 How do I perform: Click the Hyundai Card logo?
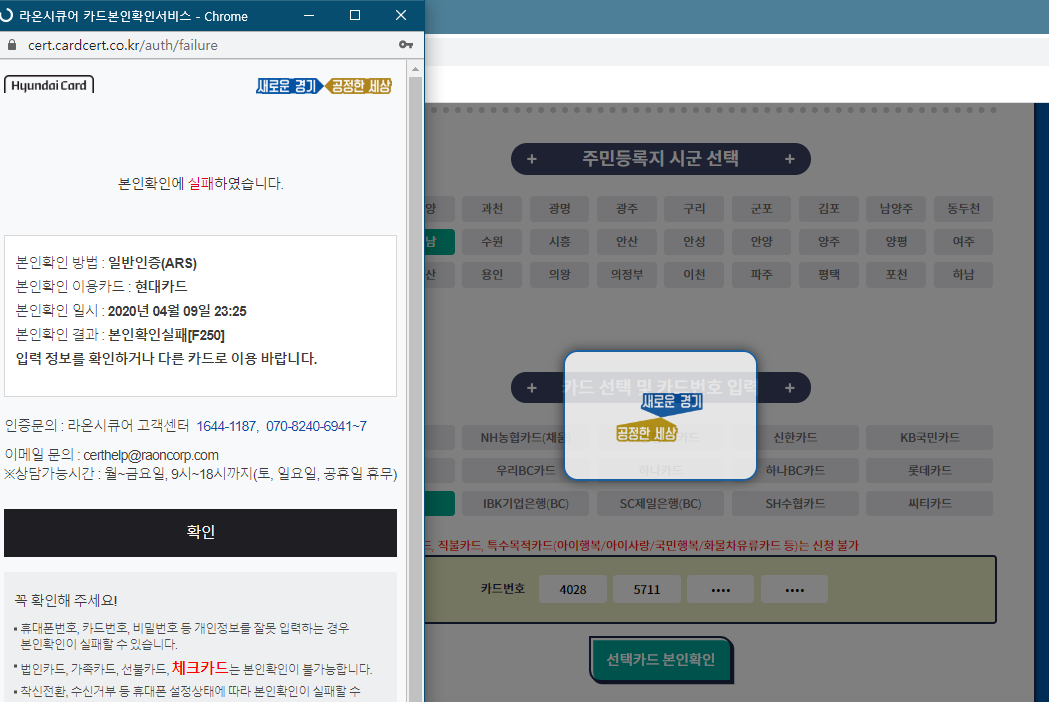(49, 85)
